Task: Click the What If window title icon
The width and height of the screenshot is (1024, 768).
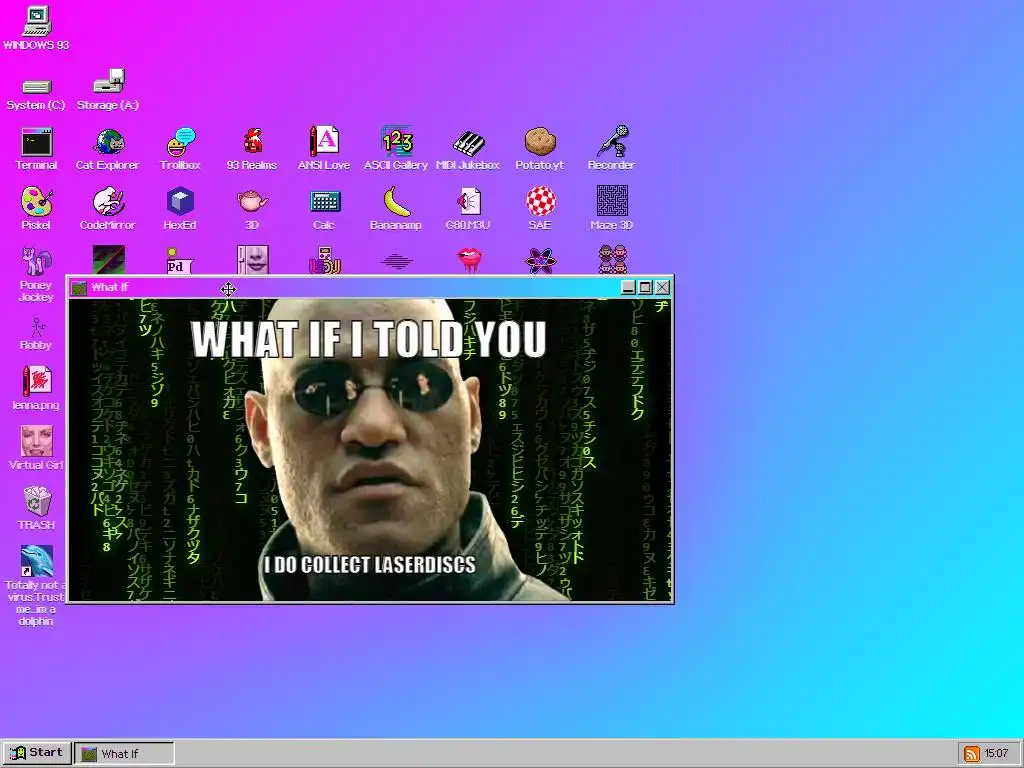Action: point(78,287)
